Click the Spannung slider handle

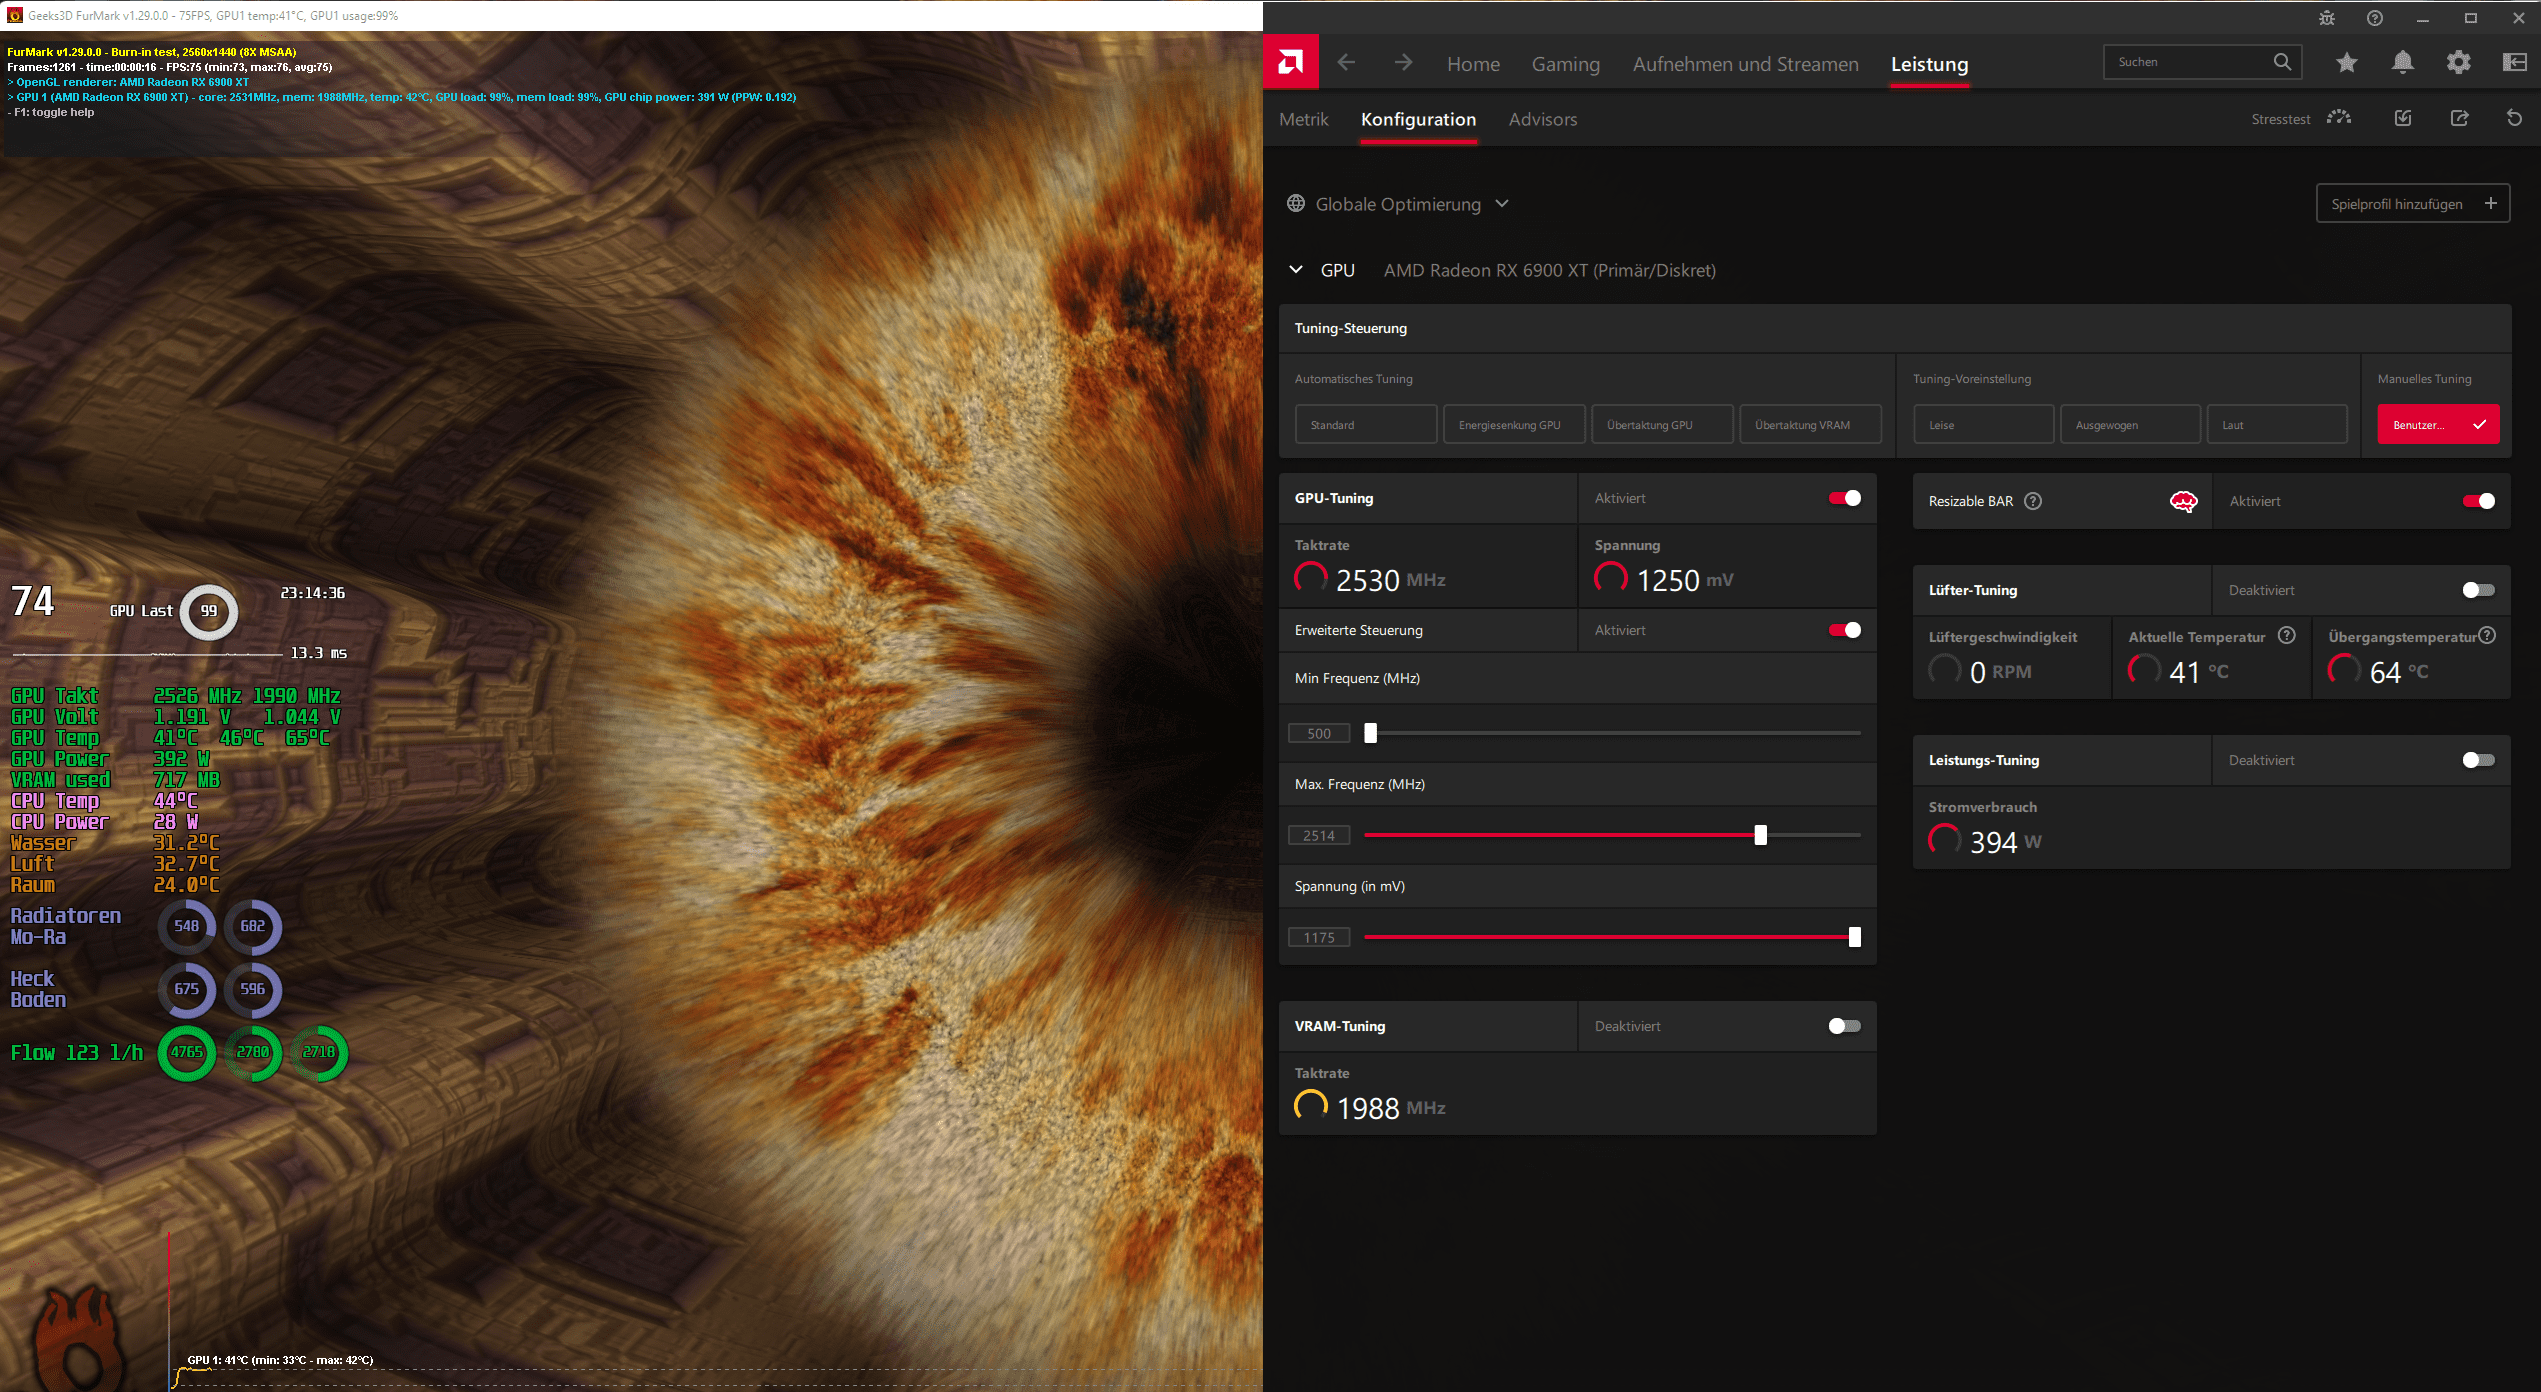[x=1855, y=937]
